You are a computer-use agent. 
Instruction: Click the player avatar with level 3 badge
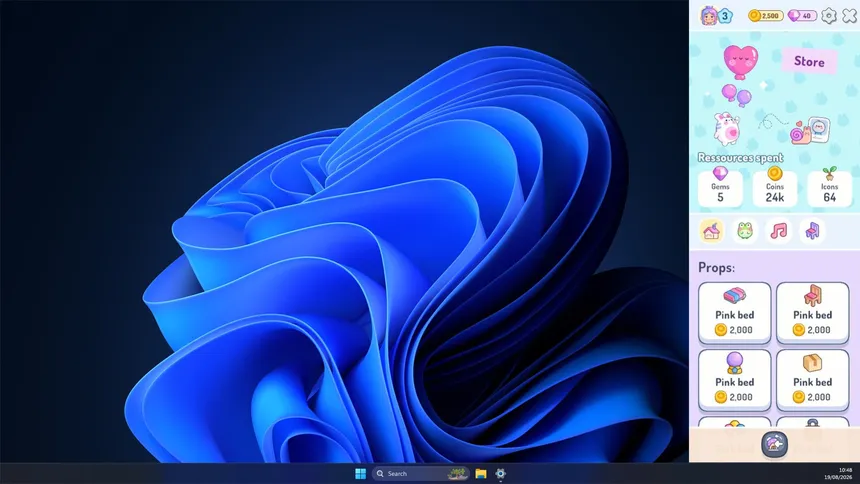(716, 15)
